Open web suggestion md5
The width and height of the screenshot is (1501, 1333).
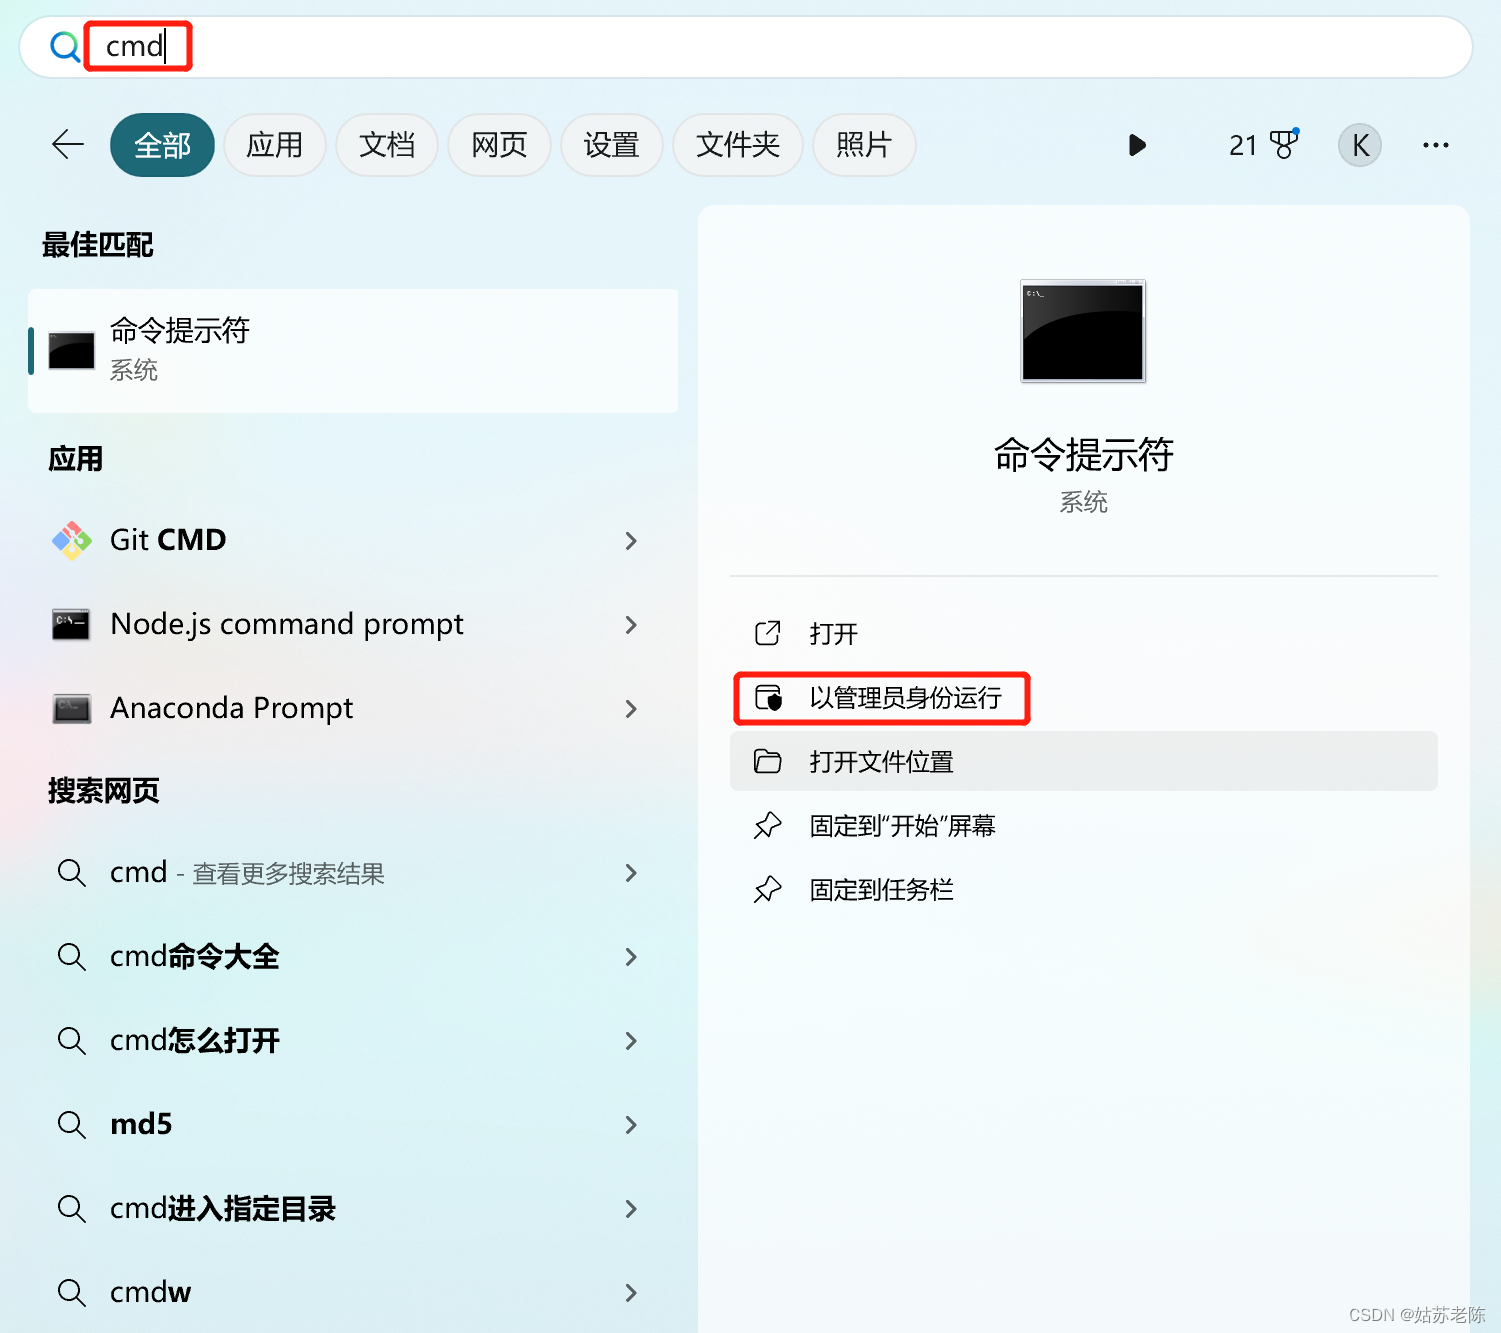click(353, 1125)
